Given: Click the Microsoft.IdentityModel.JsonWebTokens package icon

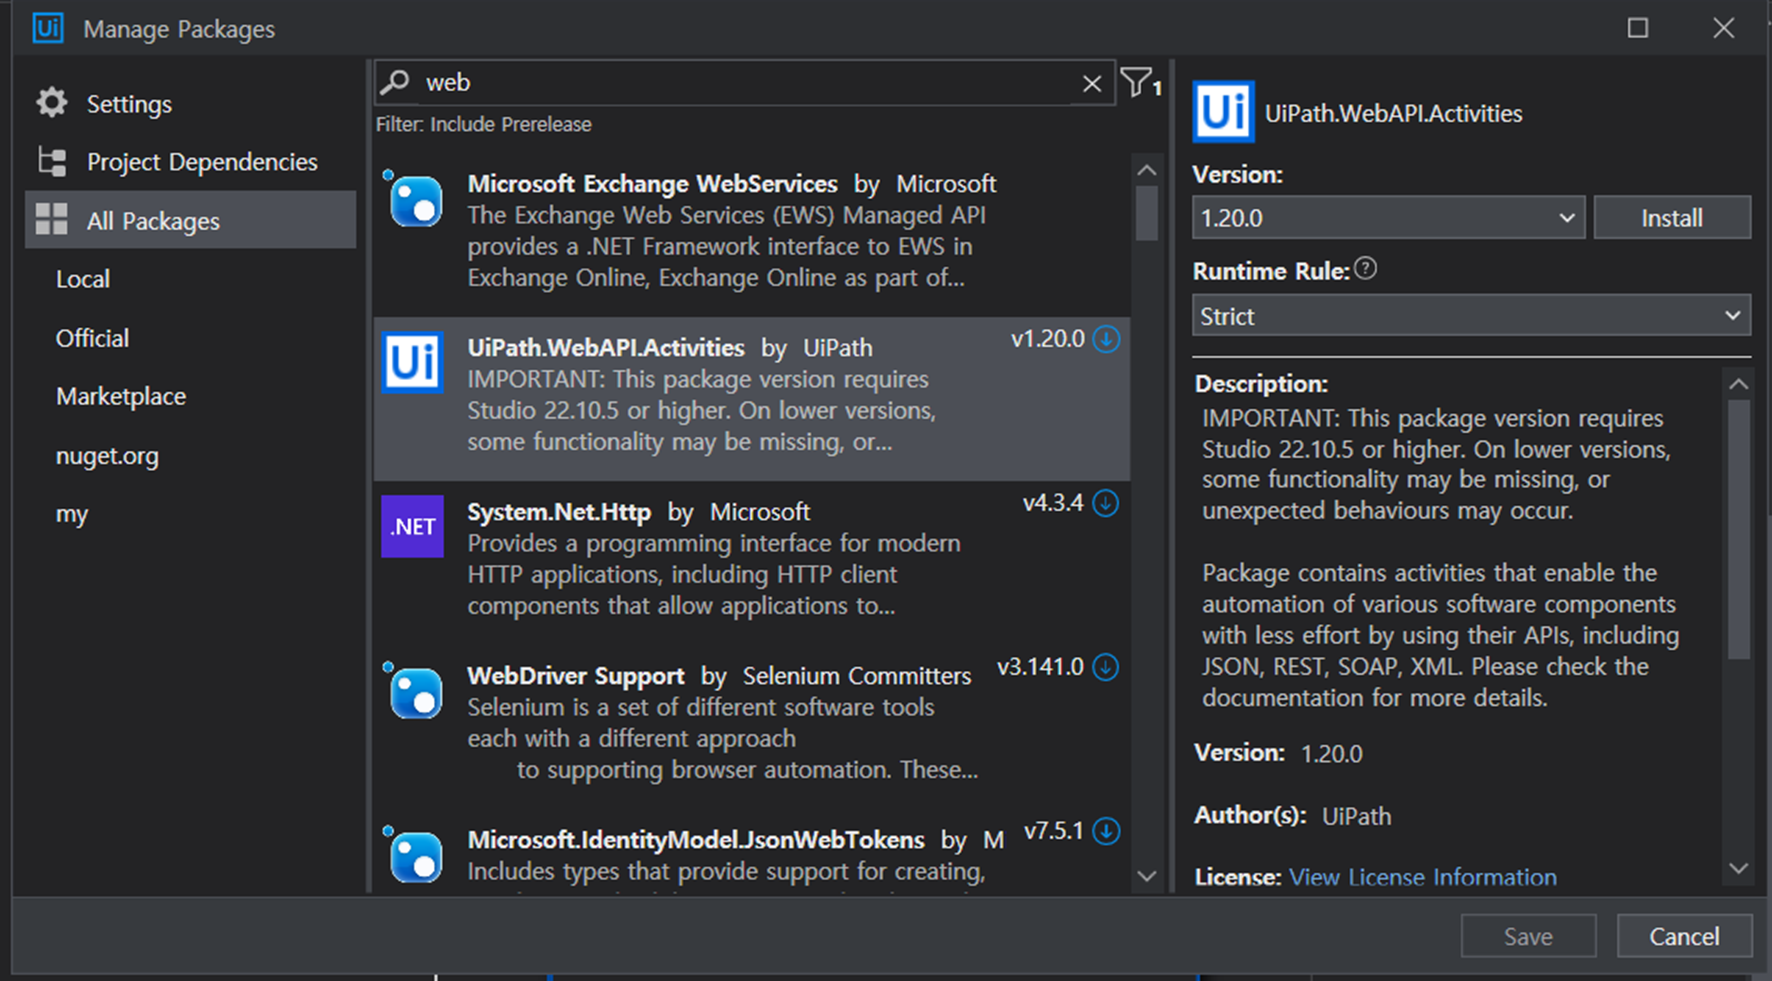Looking at the screenshot, I should click(413, 854).
